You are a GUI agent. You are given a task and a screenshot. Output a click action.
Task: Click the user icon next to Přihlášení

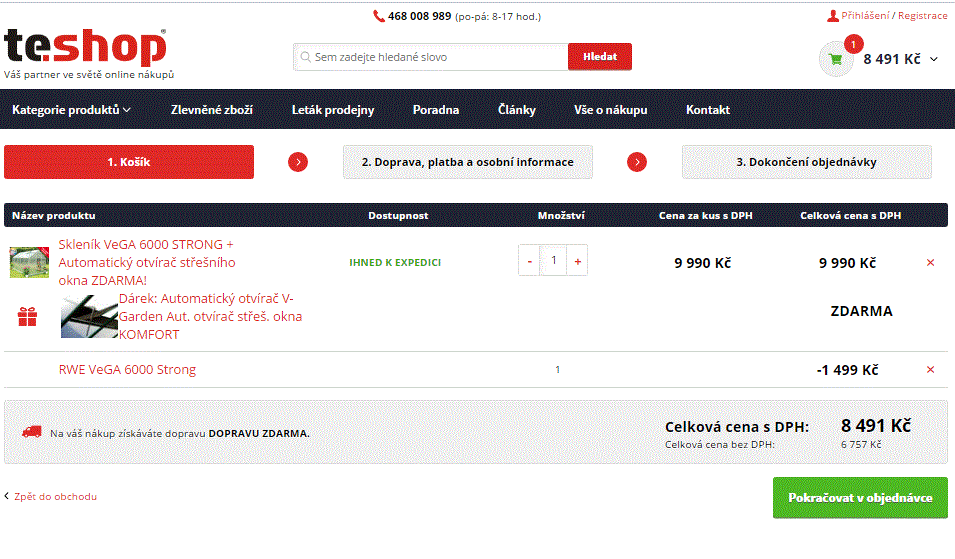833,16
